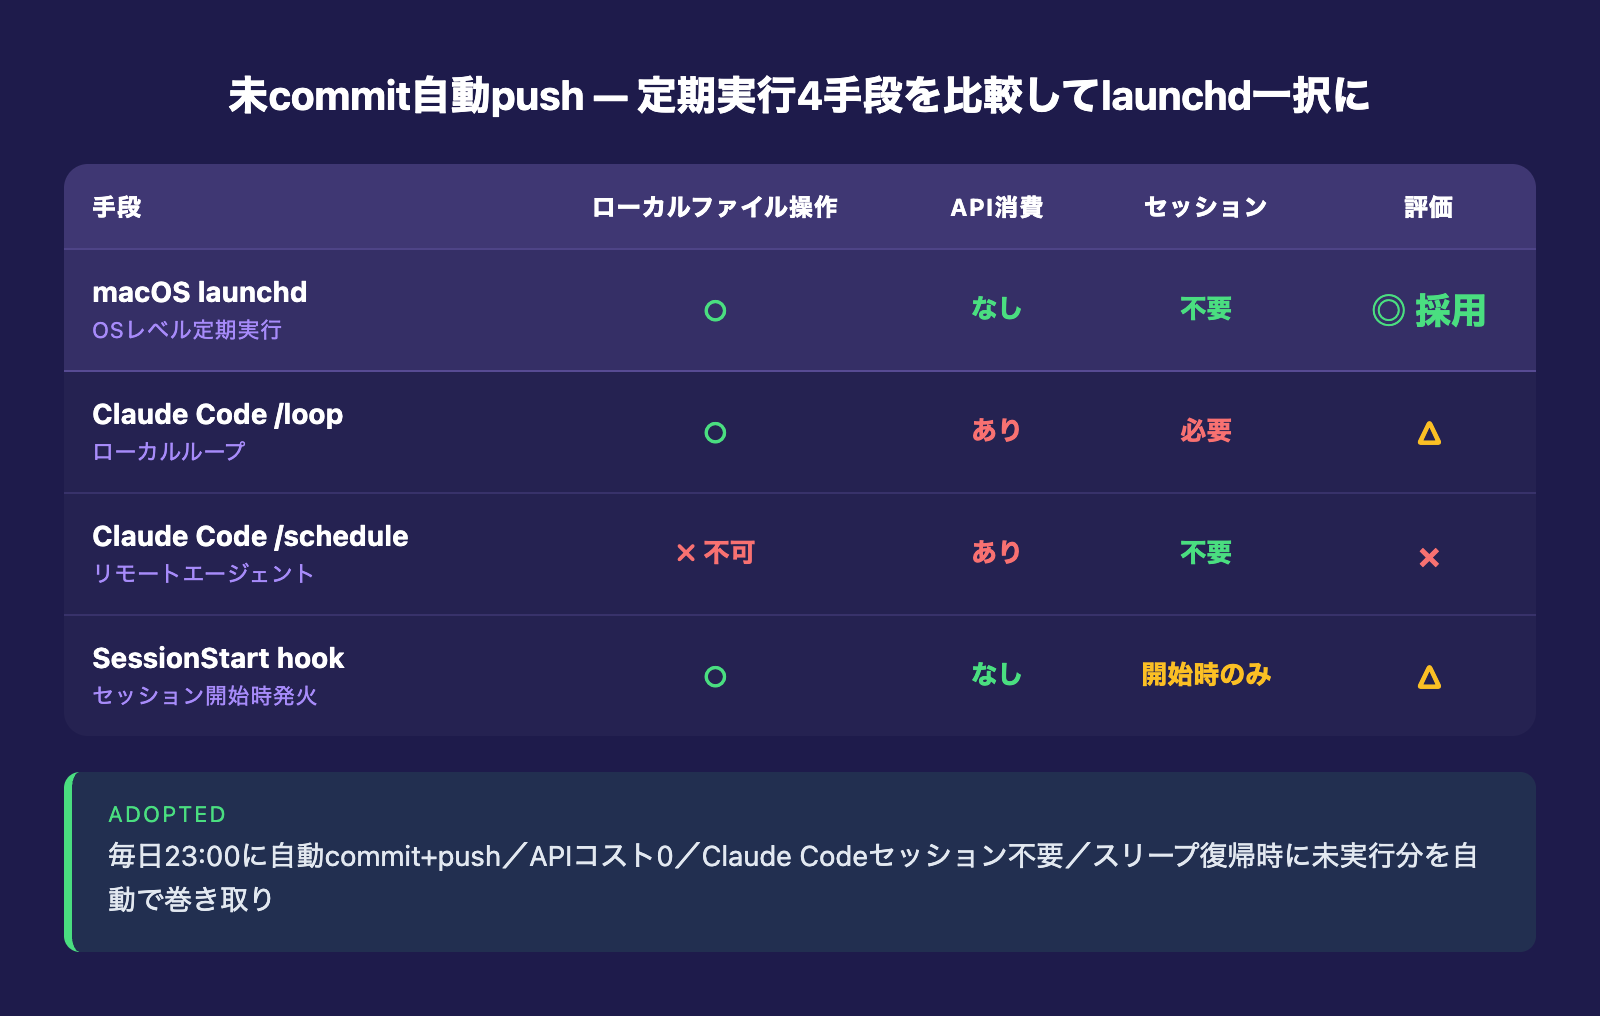Click the SessionStart hook row title
Screen dimensions: 1600x1016
(218, 658)
